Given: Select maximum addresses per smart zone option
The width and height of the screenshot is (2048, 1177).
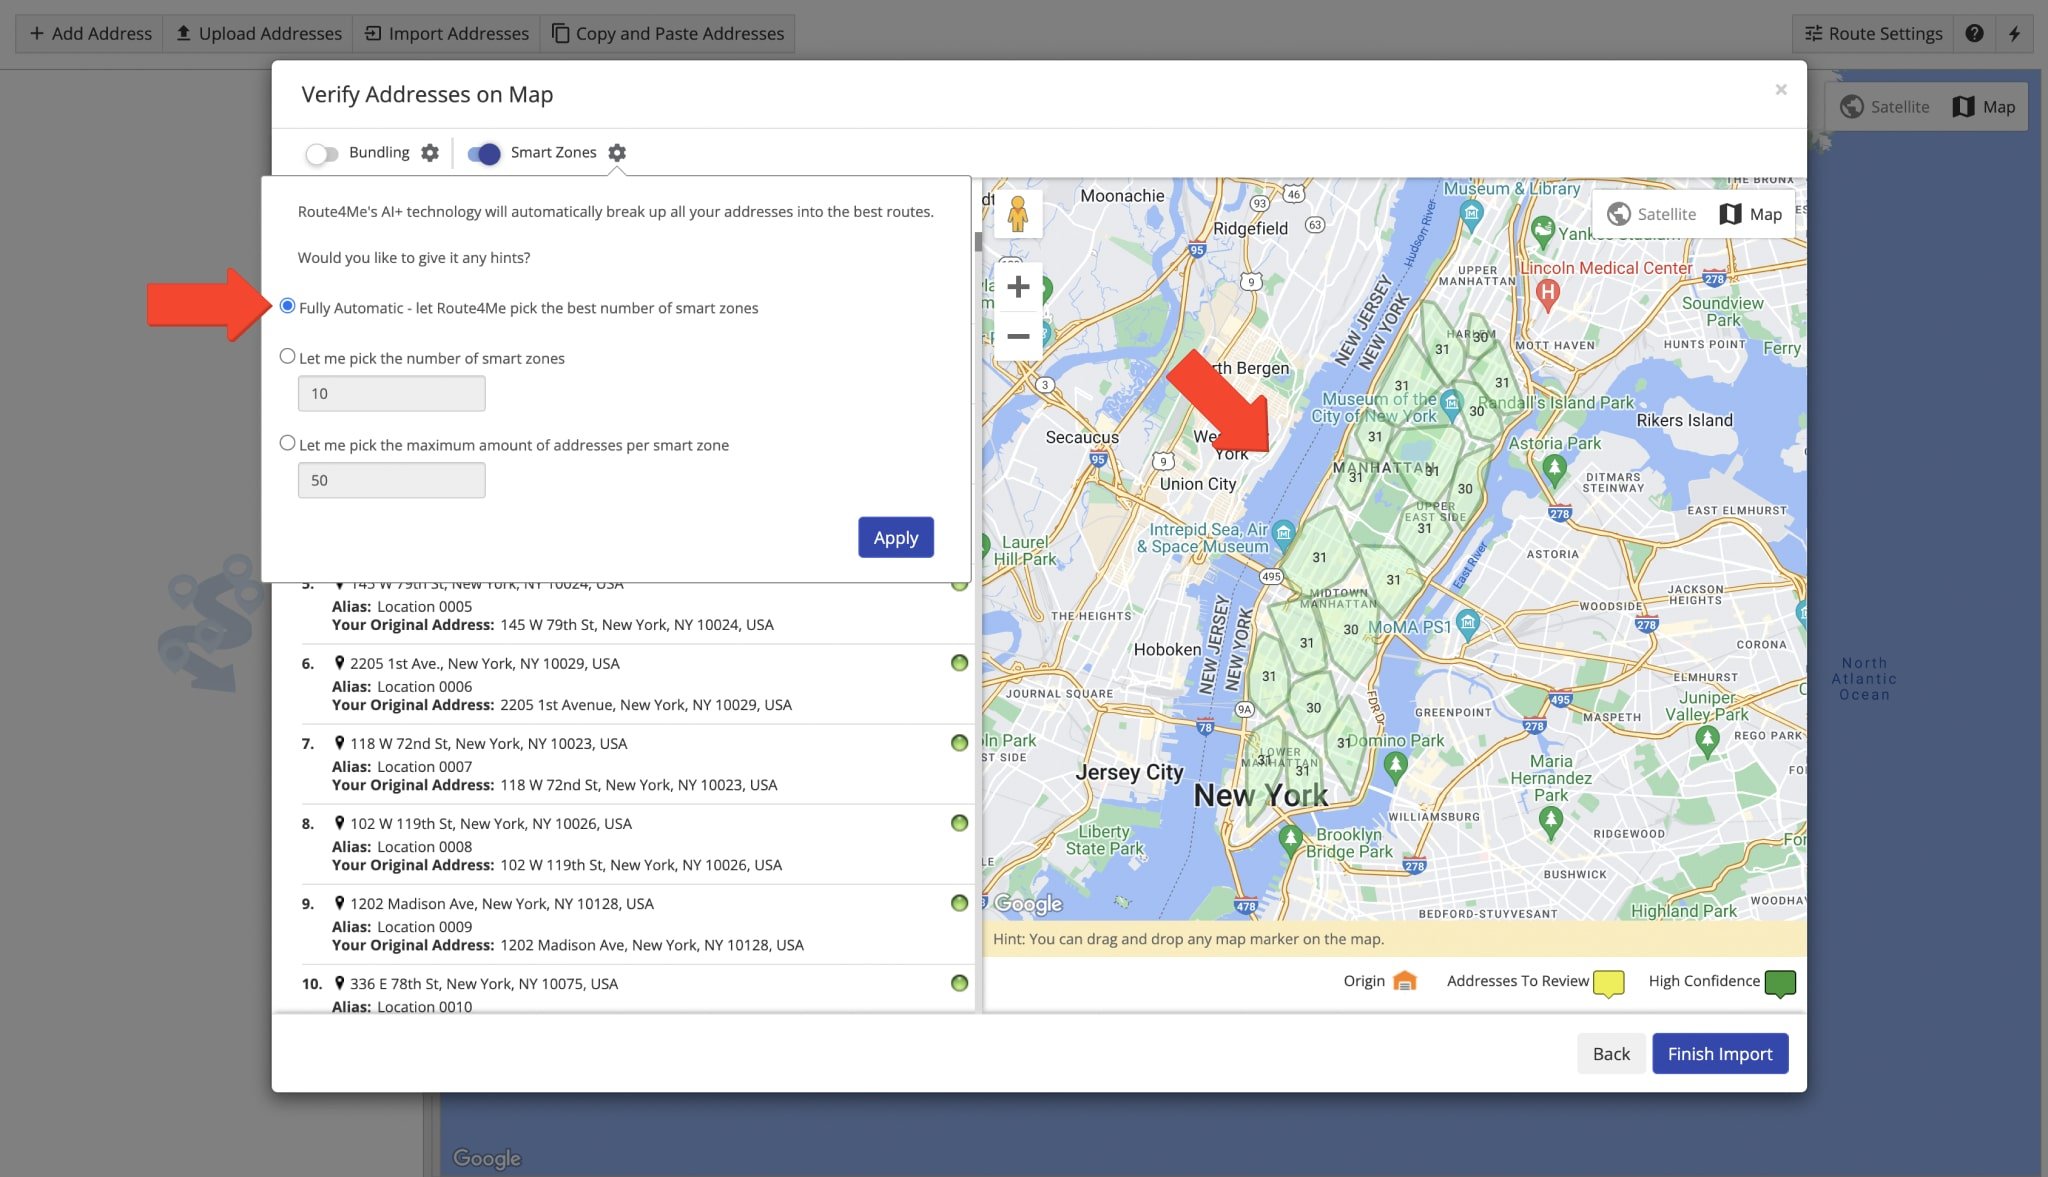Looking at the screenshot, I should point(288,443).
